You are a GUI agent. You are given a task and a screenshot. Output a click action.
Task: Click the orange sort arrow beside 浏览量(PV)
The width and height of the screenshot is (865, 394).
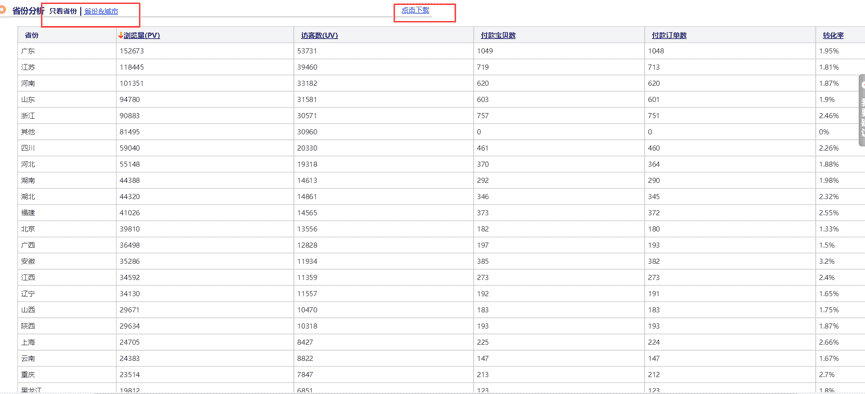(x=121, y=35)
